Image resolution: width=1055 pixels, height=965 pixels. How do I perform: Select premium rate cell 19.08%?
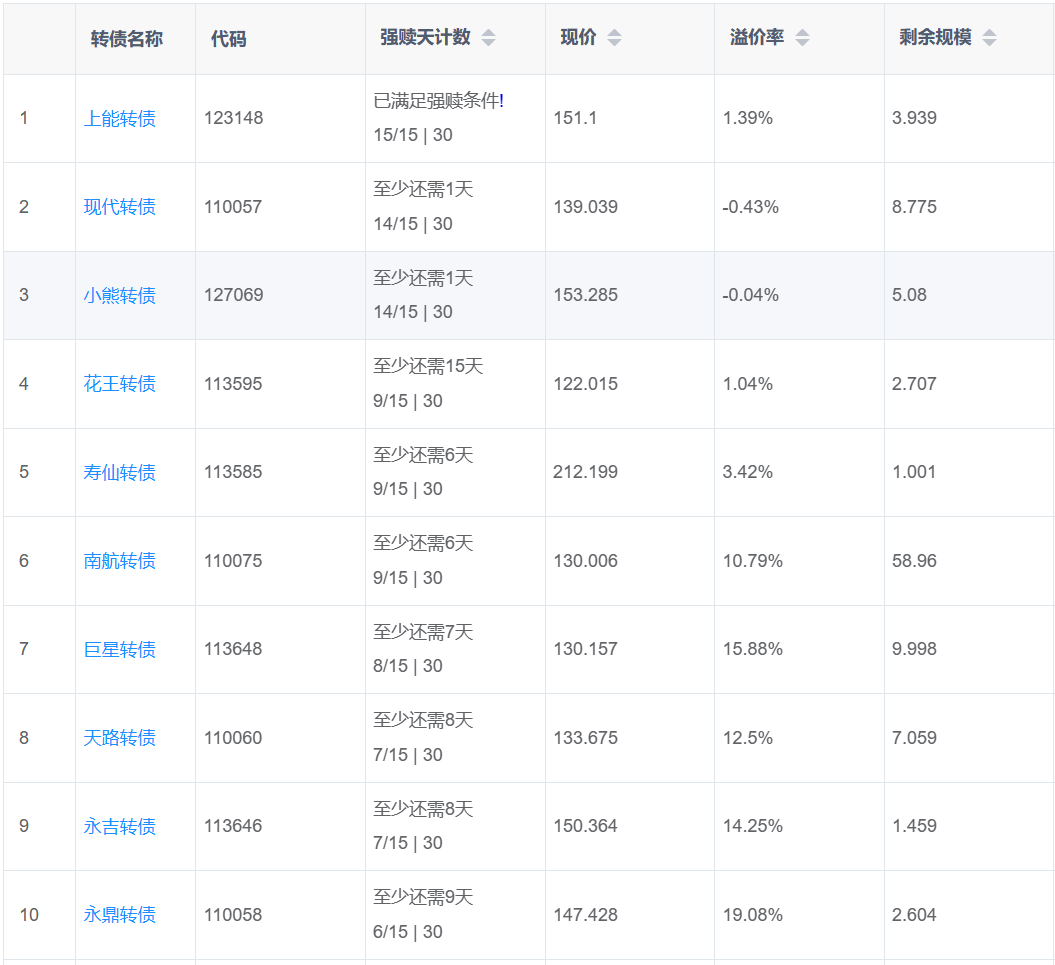(x=752, y=915)
